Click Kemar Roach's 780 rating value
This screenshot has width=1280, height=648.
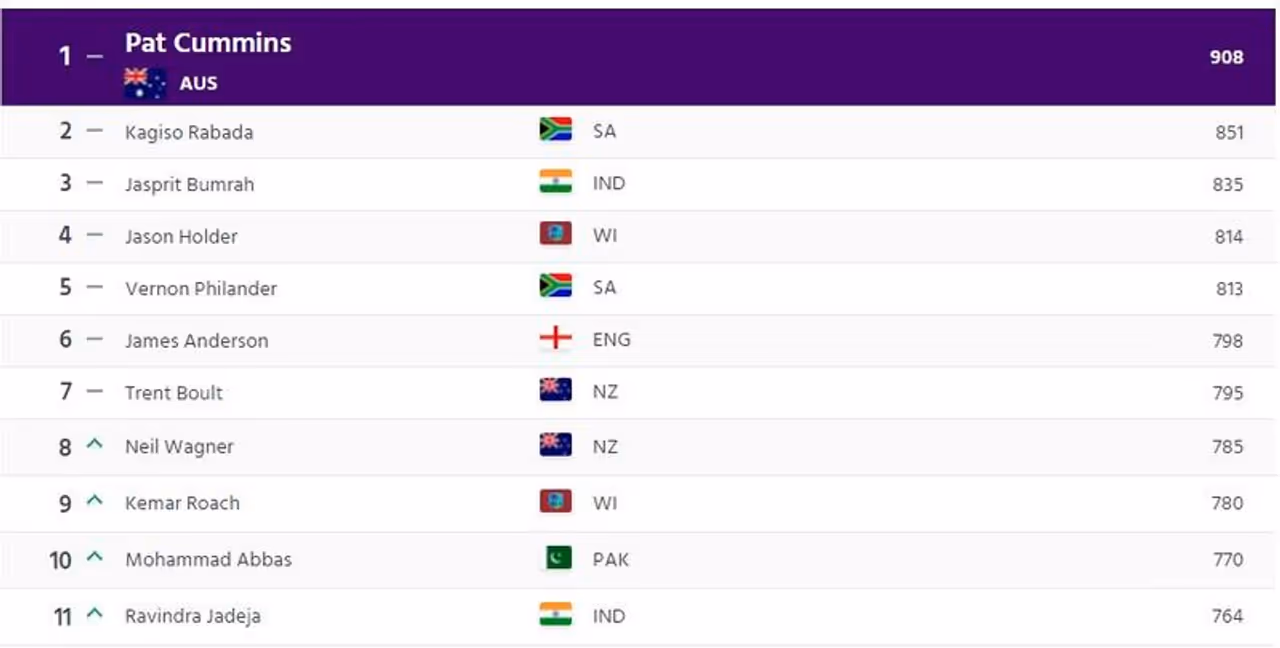coord(1227,503)
